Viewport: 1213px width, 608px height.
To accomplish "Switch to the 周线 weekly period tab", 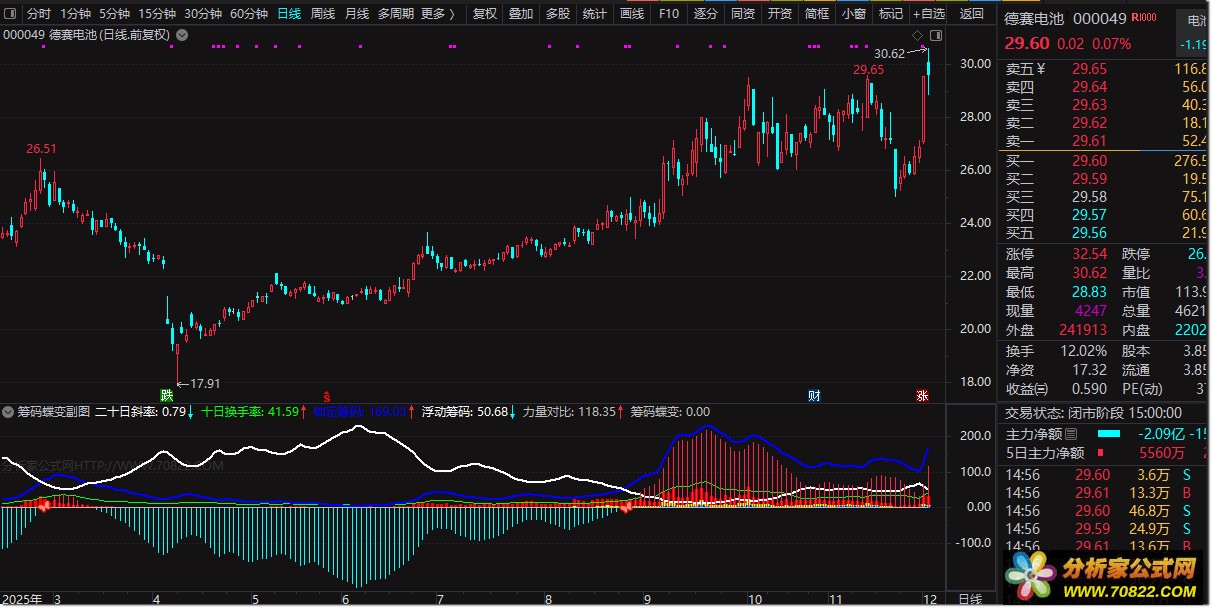I will (x=322, y=14).
